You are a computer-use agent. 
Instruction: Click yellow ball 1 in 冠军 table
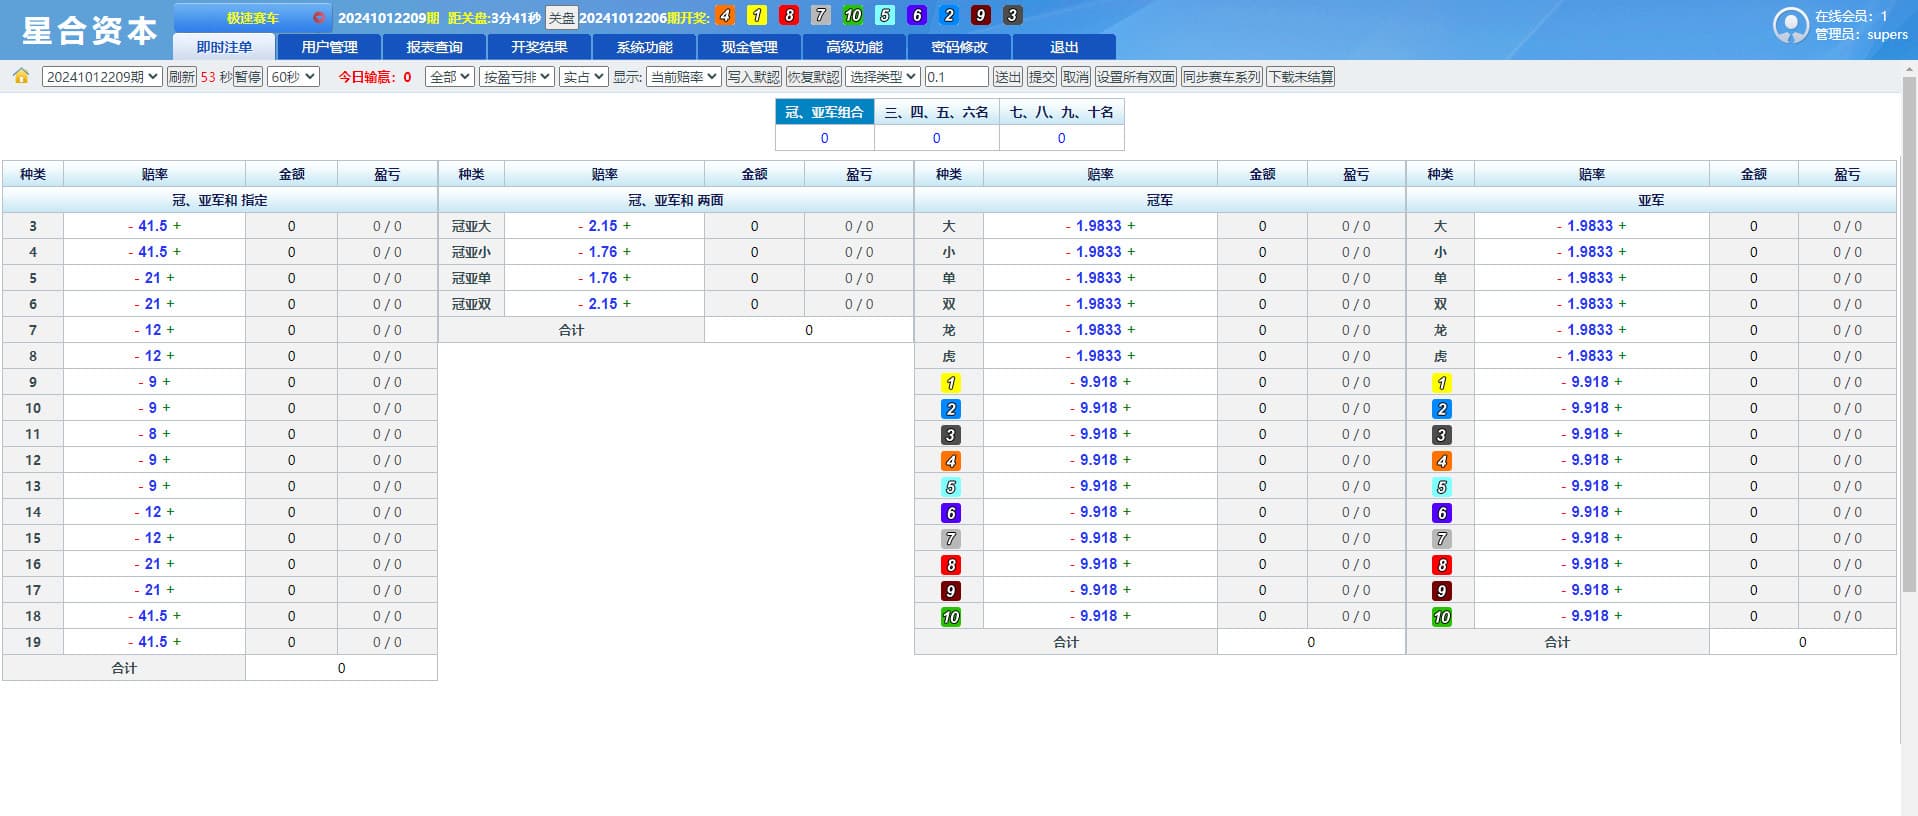(x=950, y=383)
